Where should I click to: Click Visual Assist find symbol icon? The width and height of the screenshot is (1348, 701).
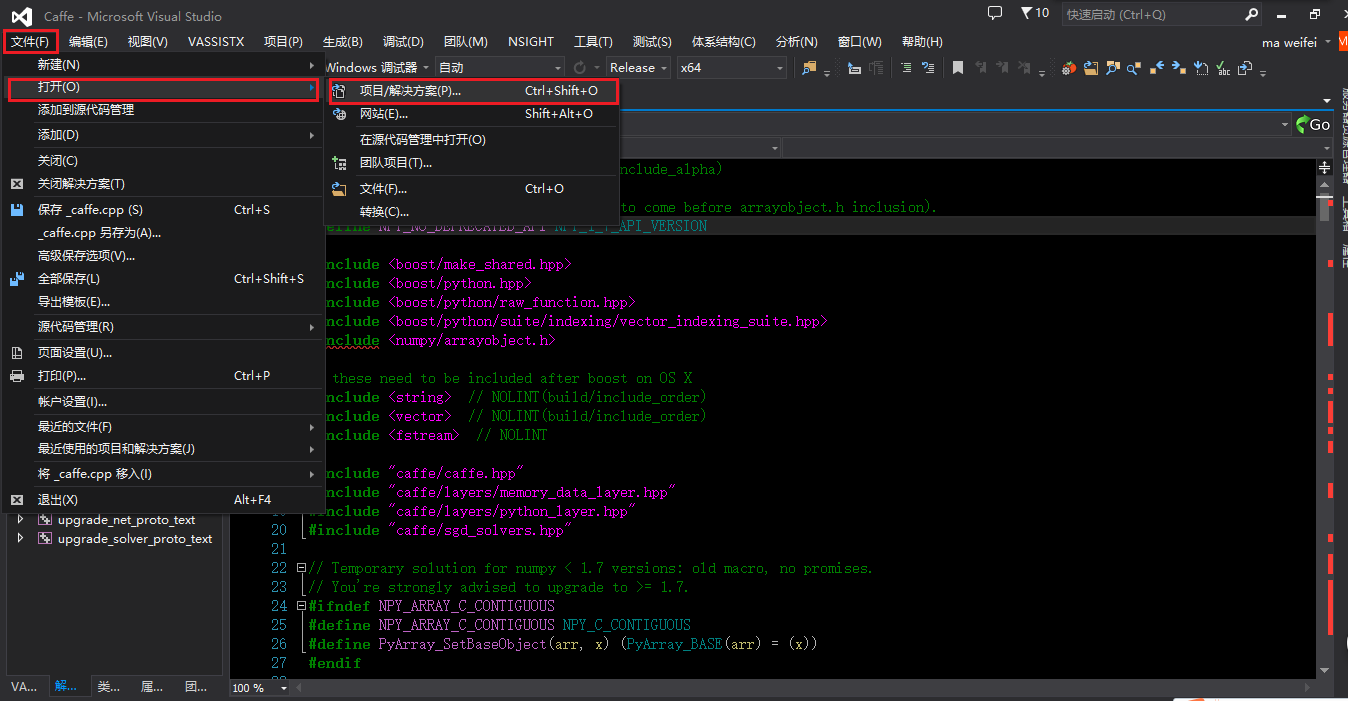pyautogui.click(x=1113, y=68)
